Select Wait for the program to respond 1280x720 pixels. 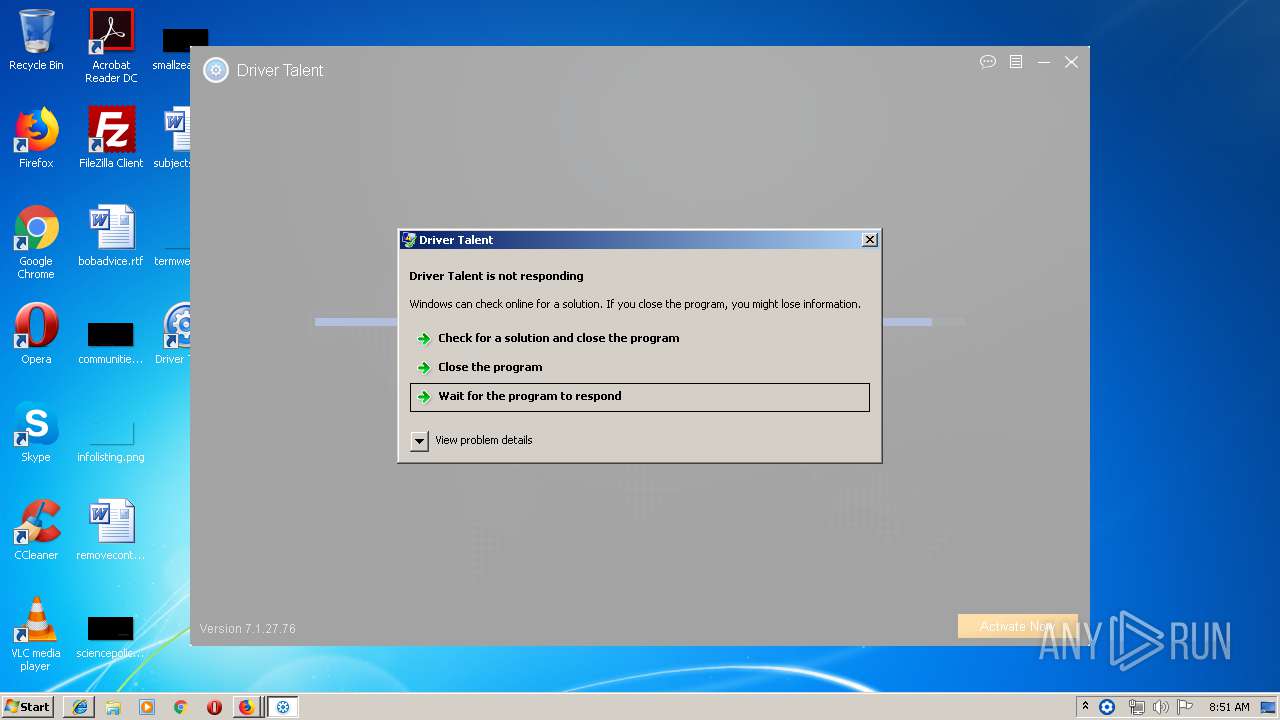640,397
